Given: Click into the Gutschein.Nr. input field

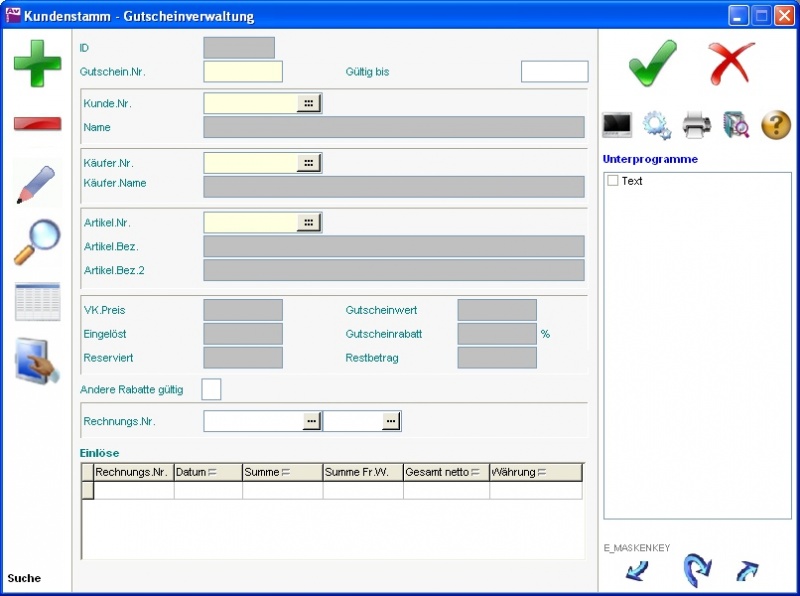Looking at the screenshot, I should (x=242, y=72).
